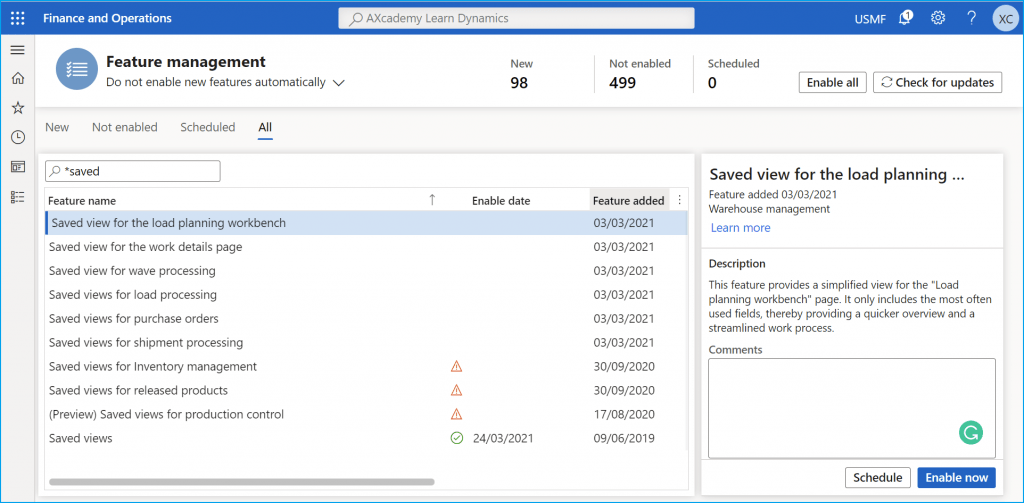Sort by Enable date column header

(501, 201)
